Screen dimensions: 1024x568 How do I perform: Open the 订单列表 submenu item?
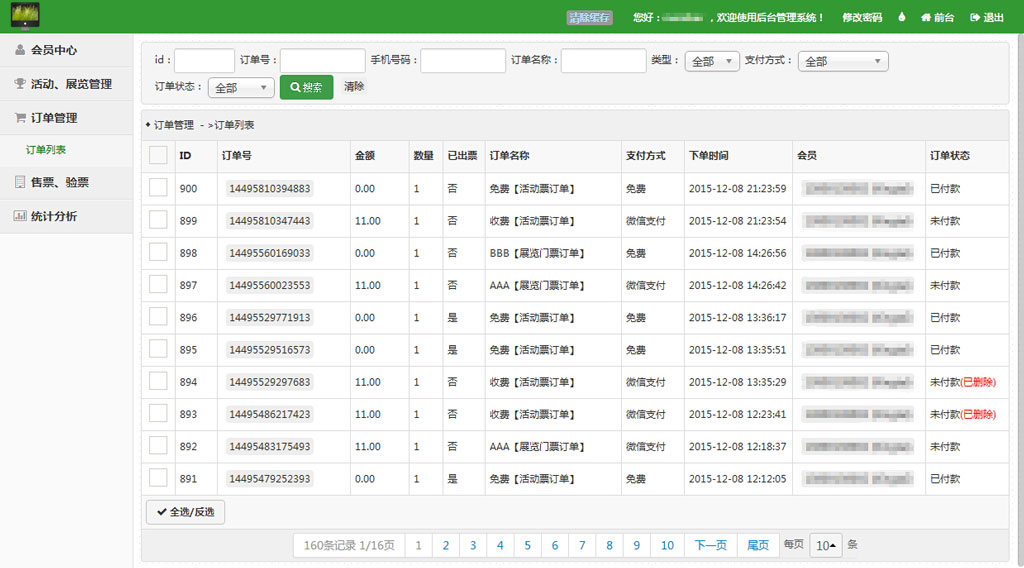pyautogui.click(x=46, y=150)
